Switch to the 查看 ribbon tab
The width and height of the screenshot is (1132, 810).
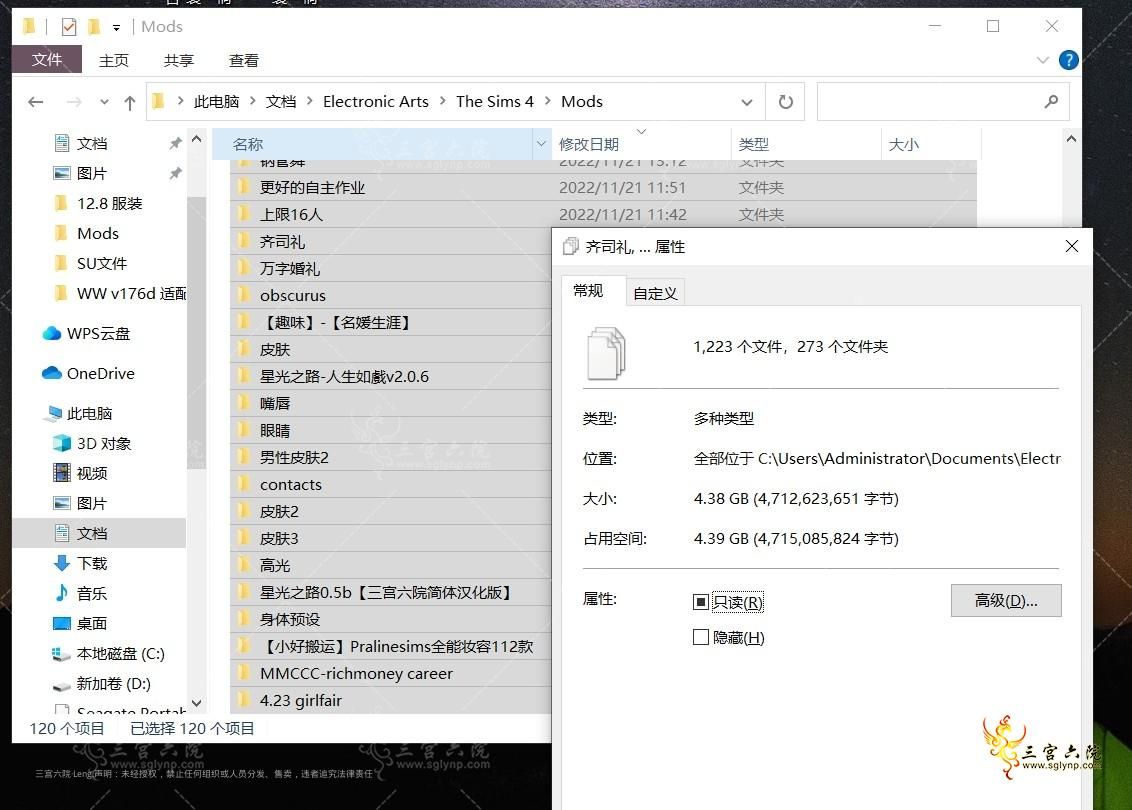243,60
